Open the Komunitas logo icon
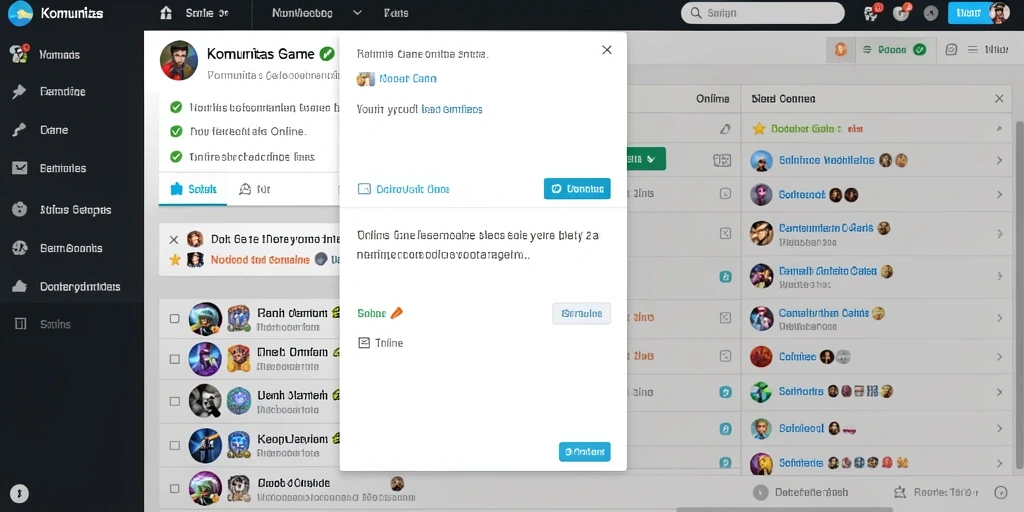1024x512 pixels. click(x=20, y=13)
